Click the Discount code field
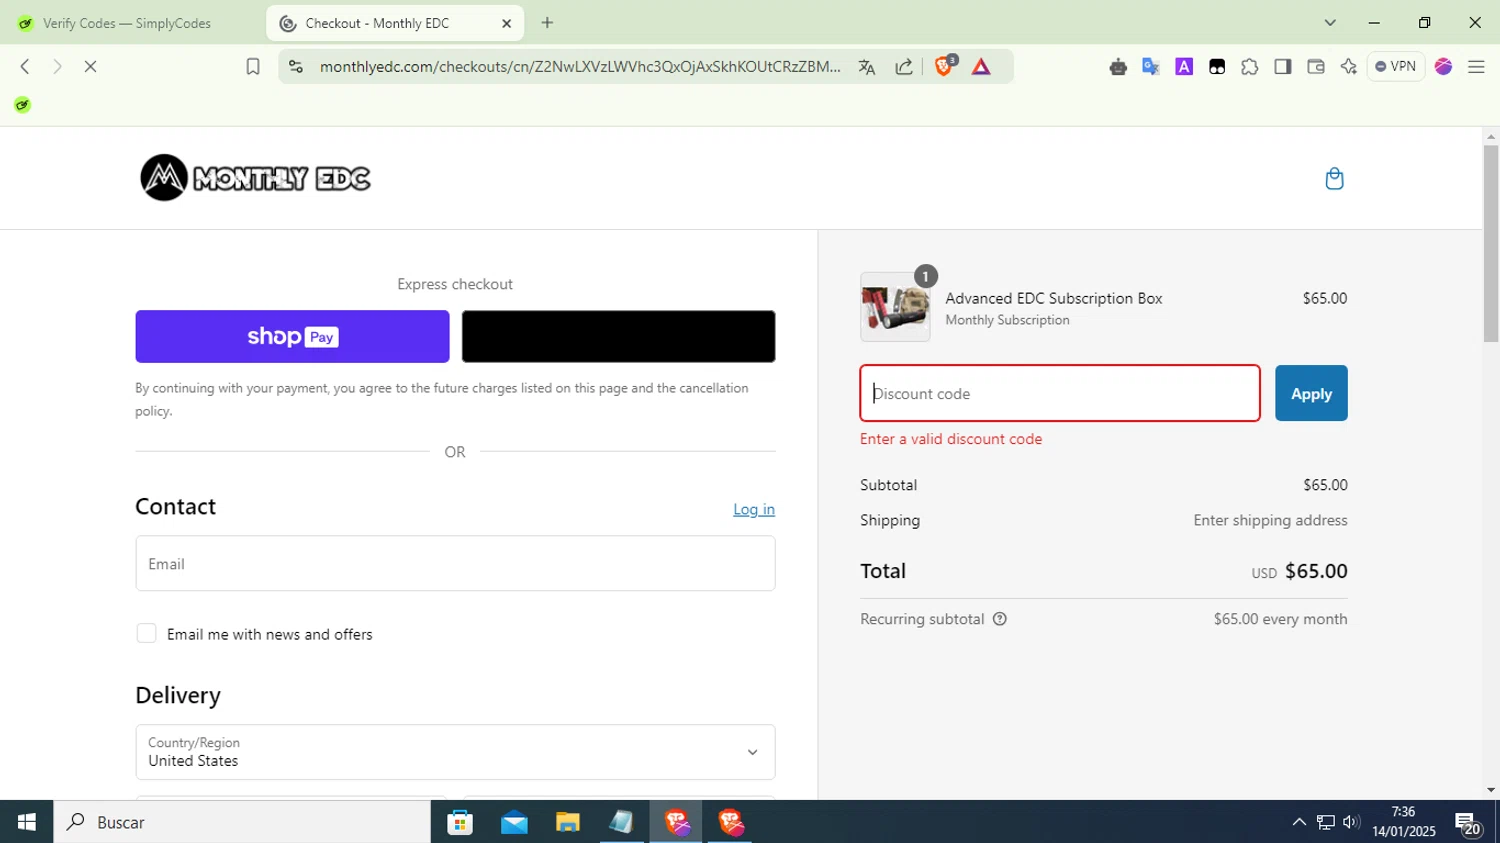The image size is (1500, 843). [1060, 393]
